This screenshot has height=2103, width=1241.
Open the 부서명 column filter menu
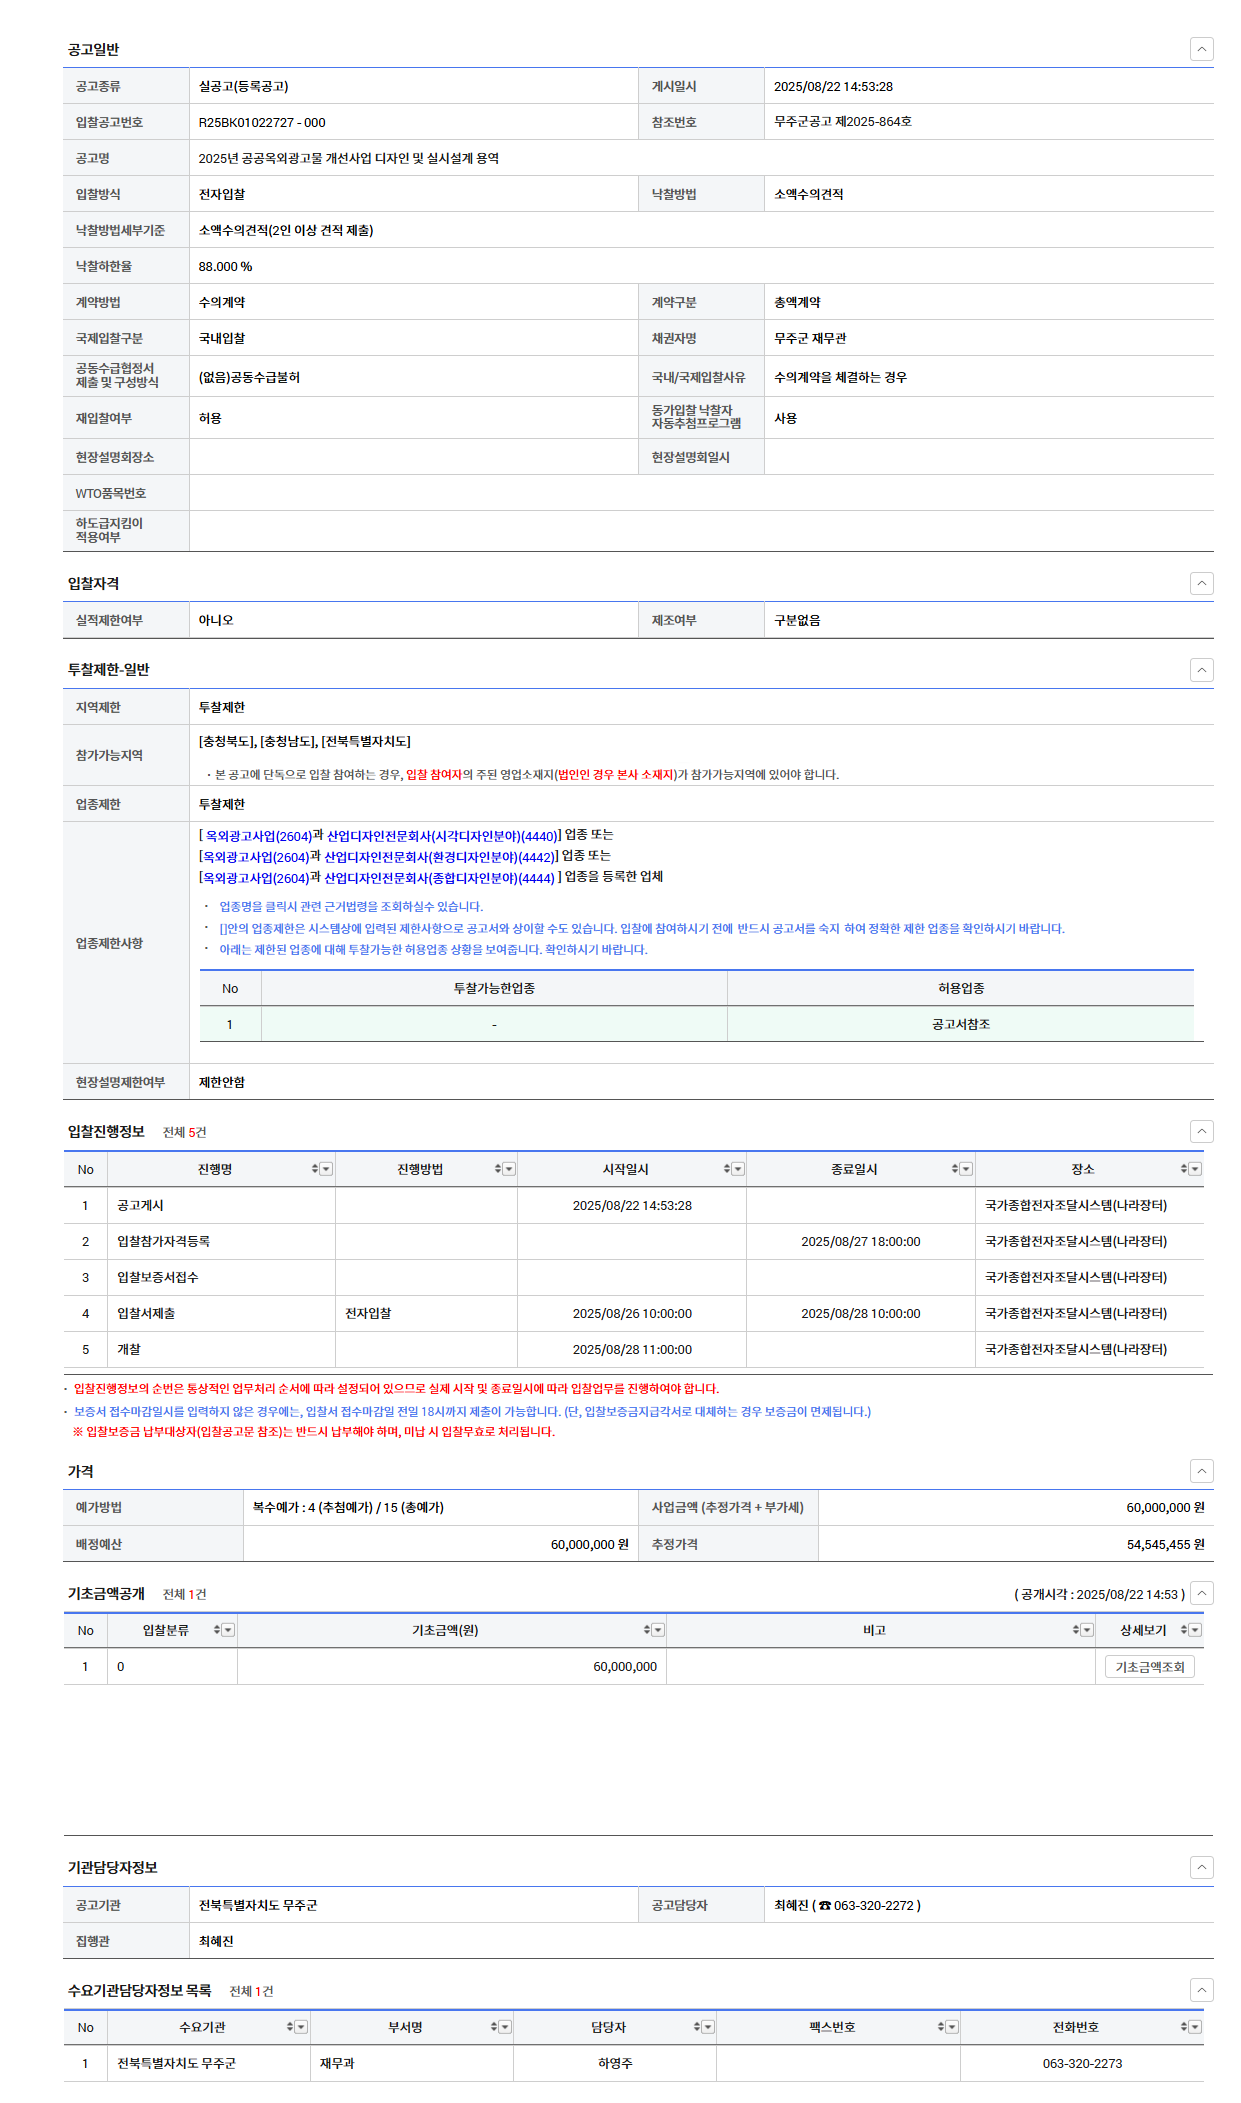point(505,2027)
